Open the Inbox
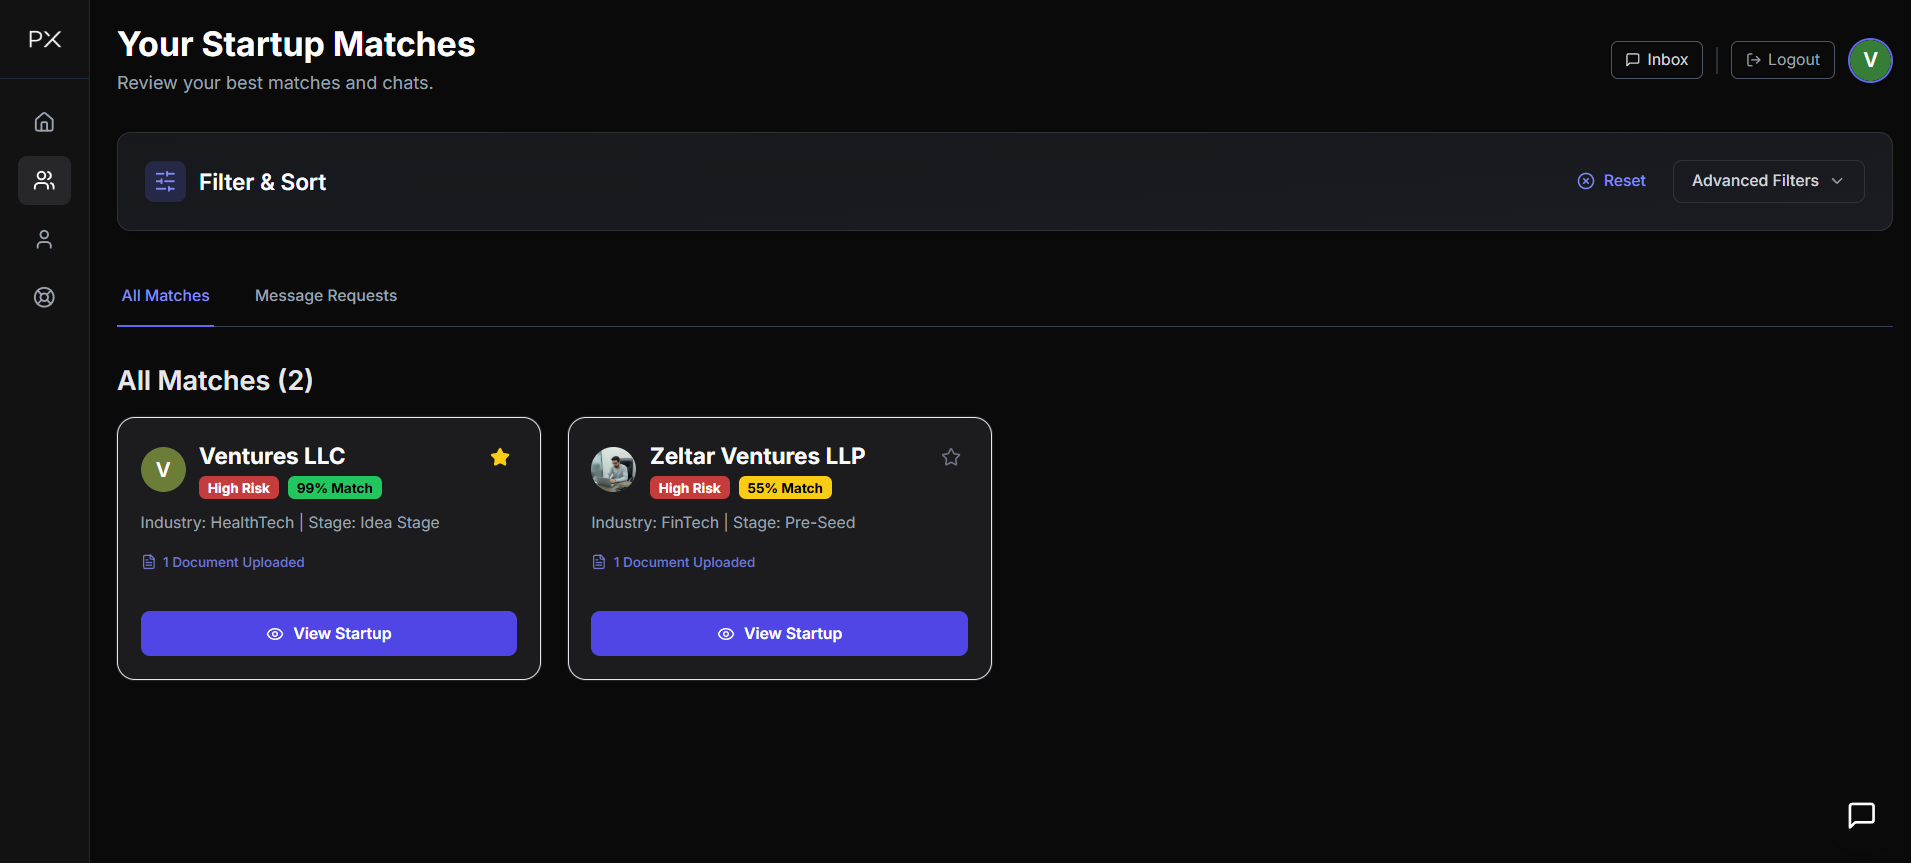1911x863 pixels. (x=1656, y=59)
